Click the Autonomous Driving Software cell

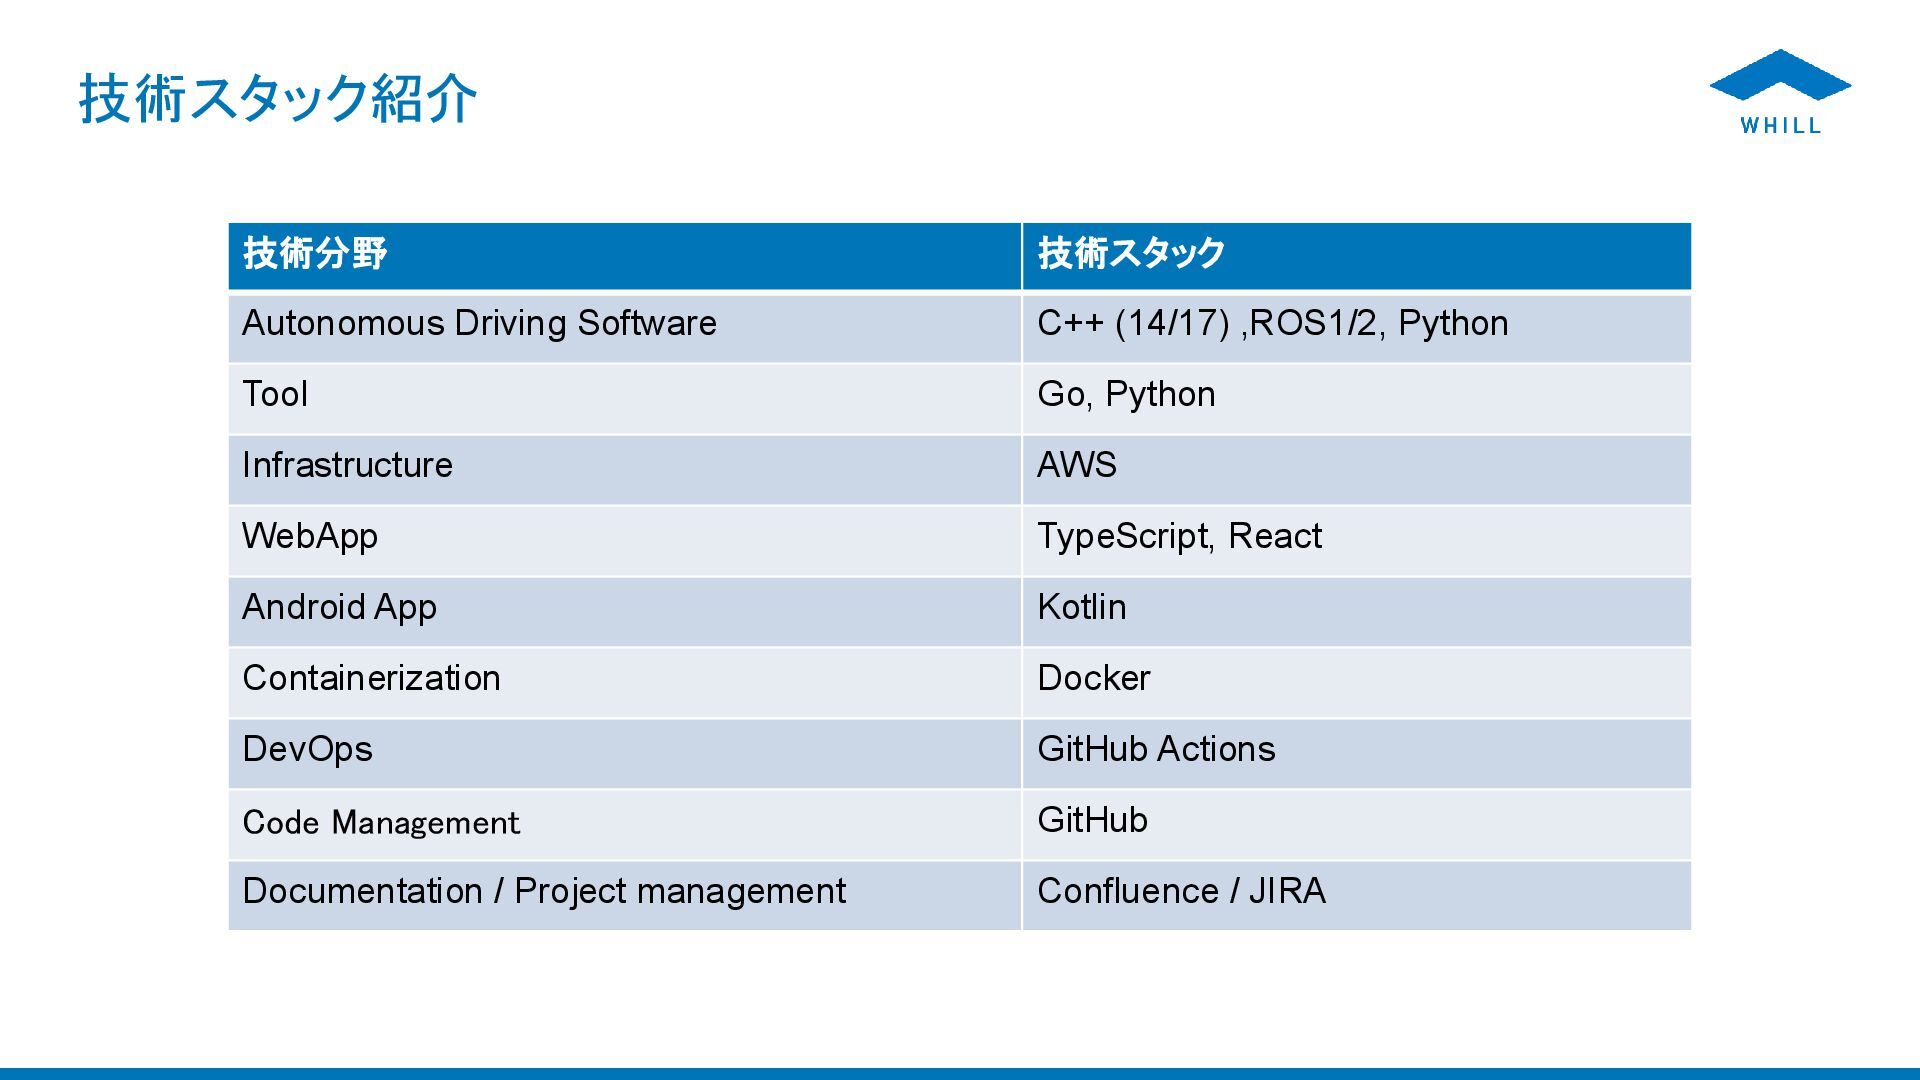point(479,324)
